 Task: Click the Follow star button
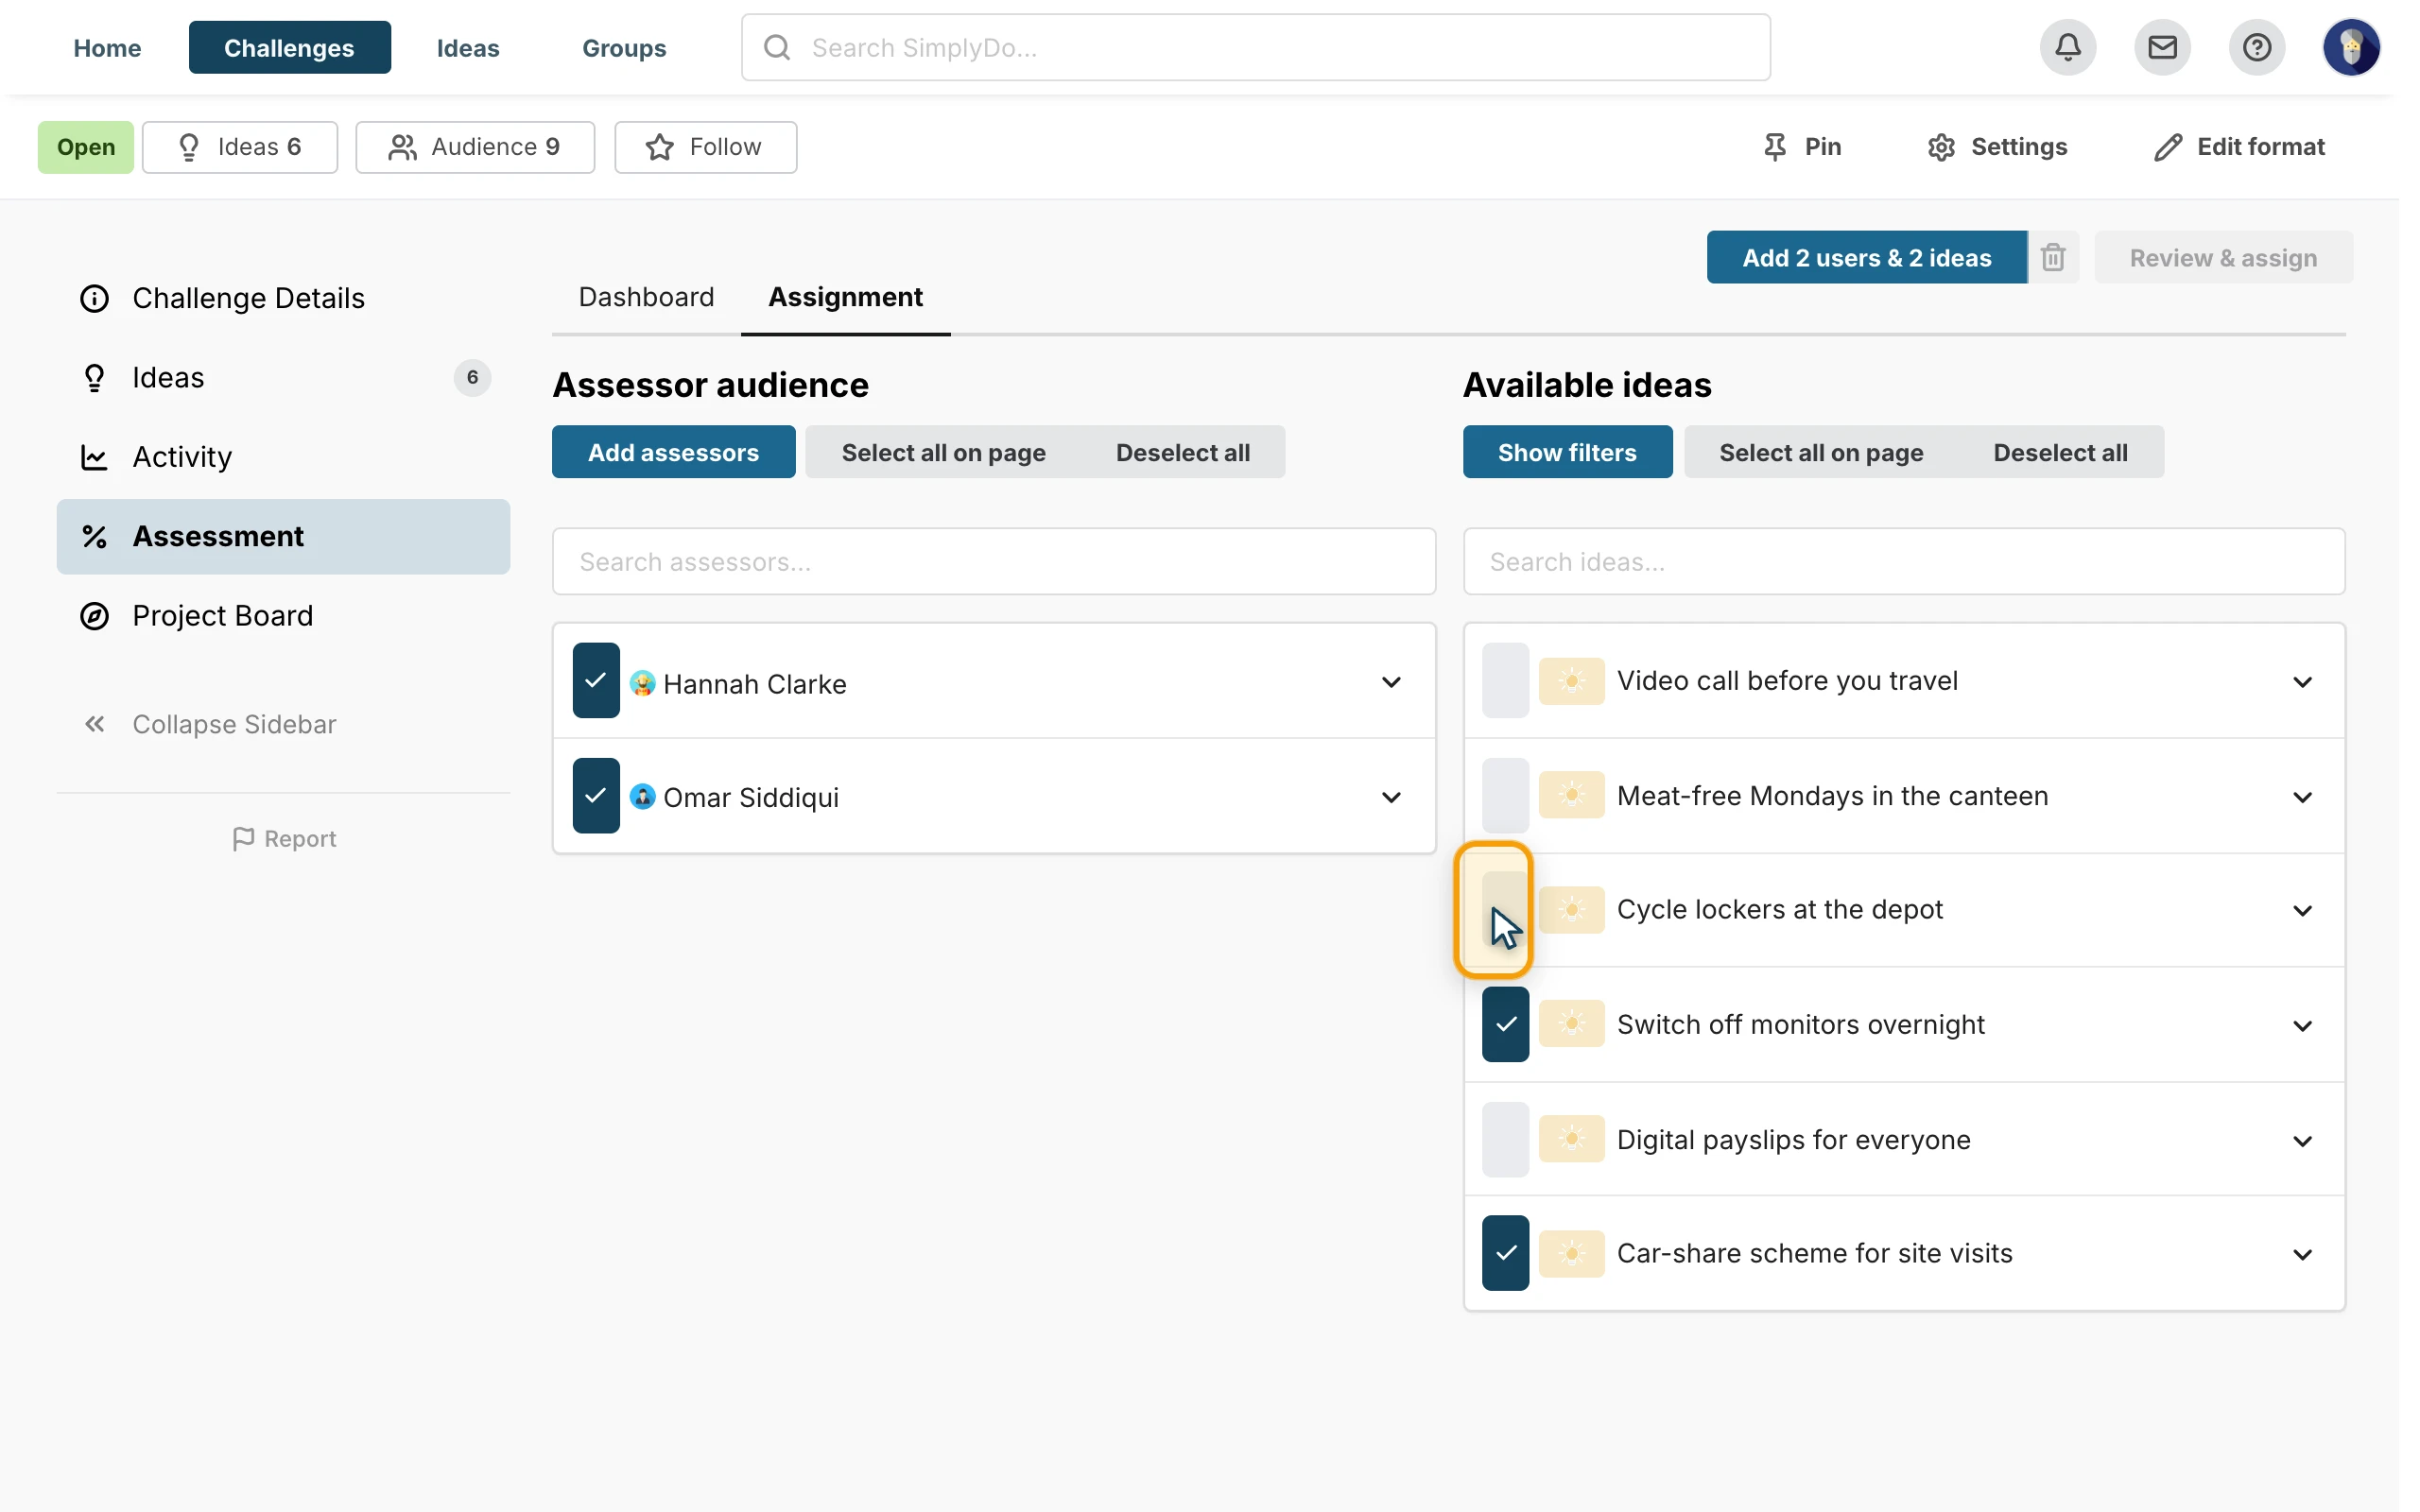coord(705,147)
